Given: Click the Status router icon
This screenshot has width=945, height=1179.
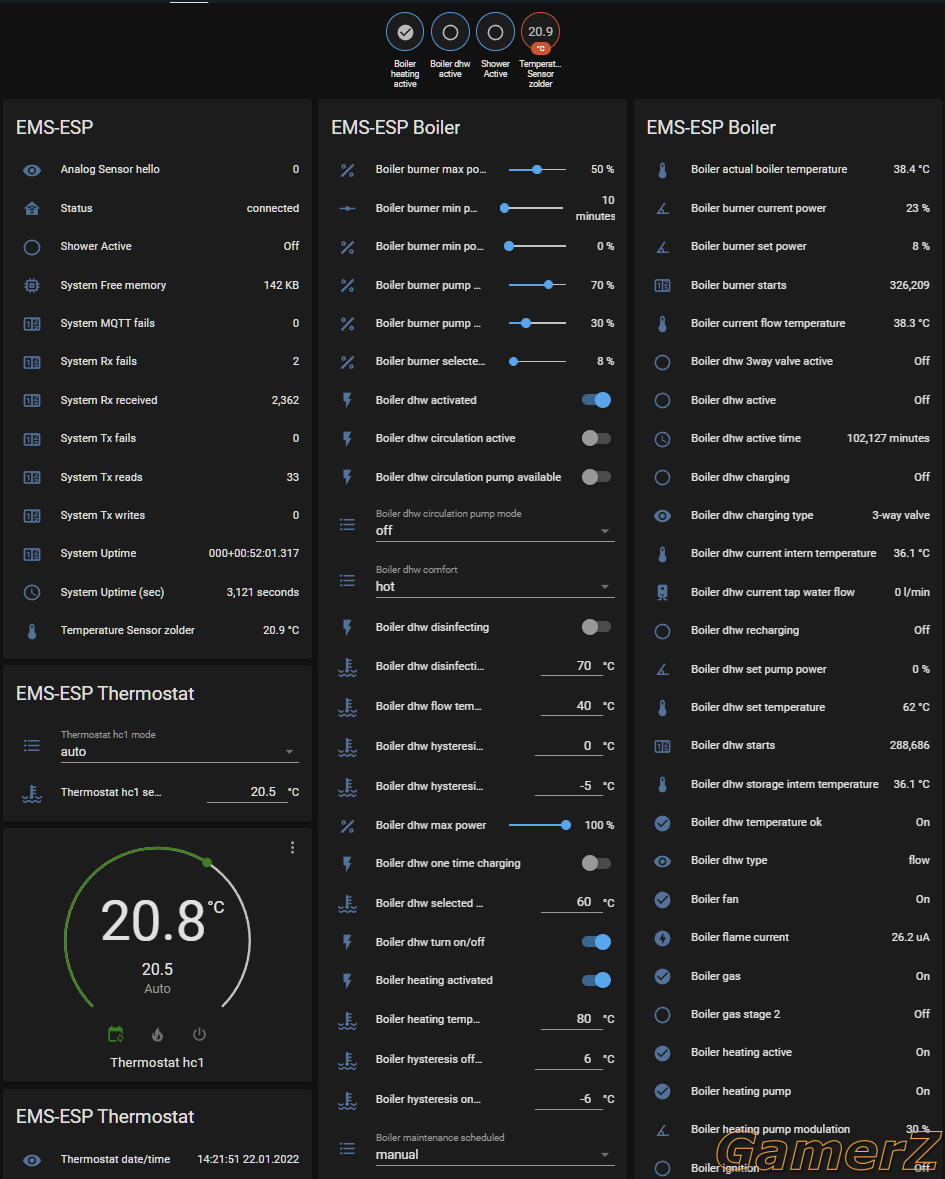Looking at the screenshot, I should click(32, 208).
